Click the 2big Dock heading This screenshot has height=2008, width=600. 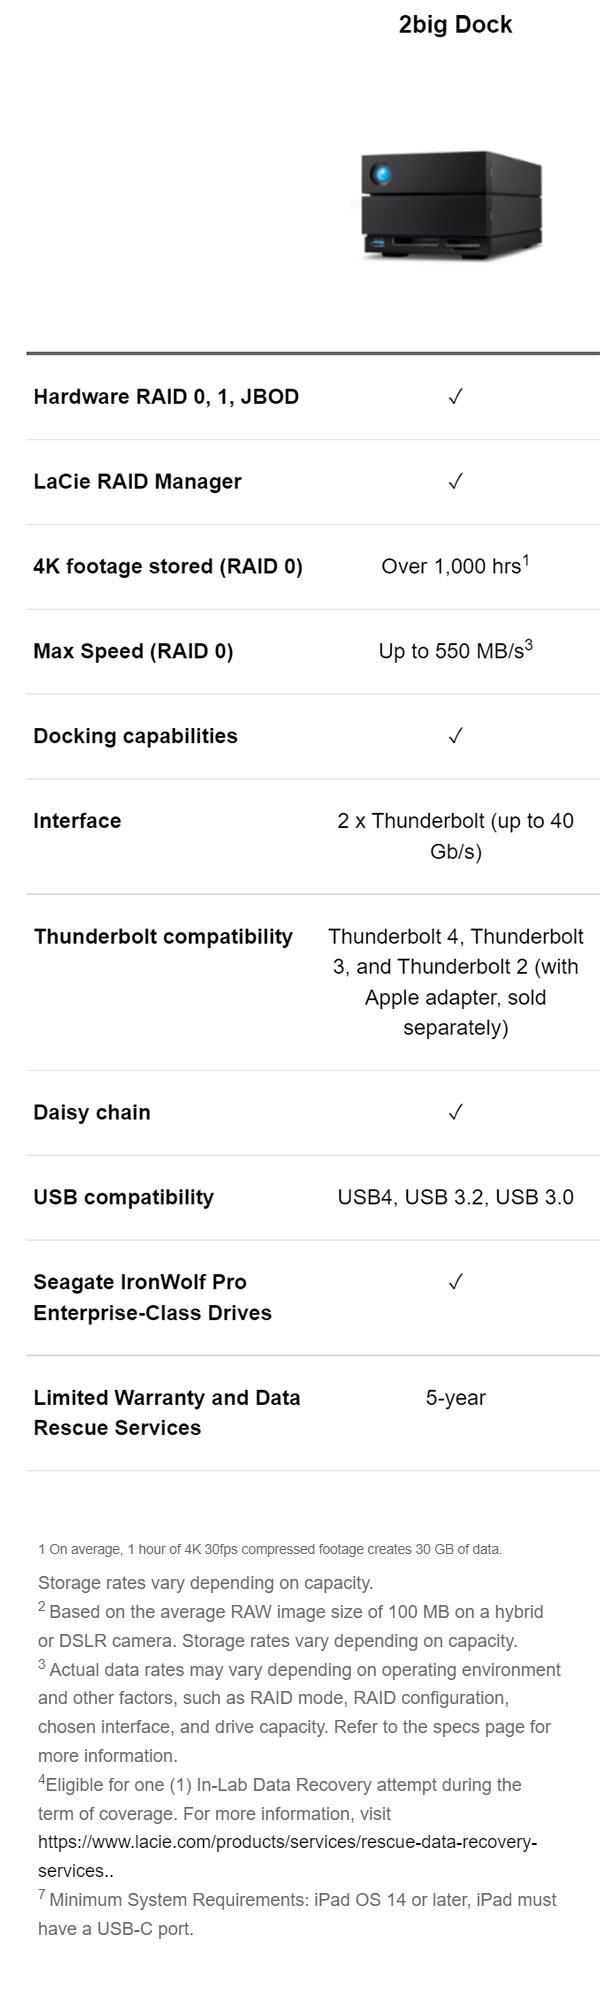coord(455,25)
